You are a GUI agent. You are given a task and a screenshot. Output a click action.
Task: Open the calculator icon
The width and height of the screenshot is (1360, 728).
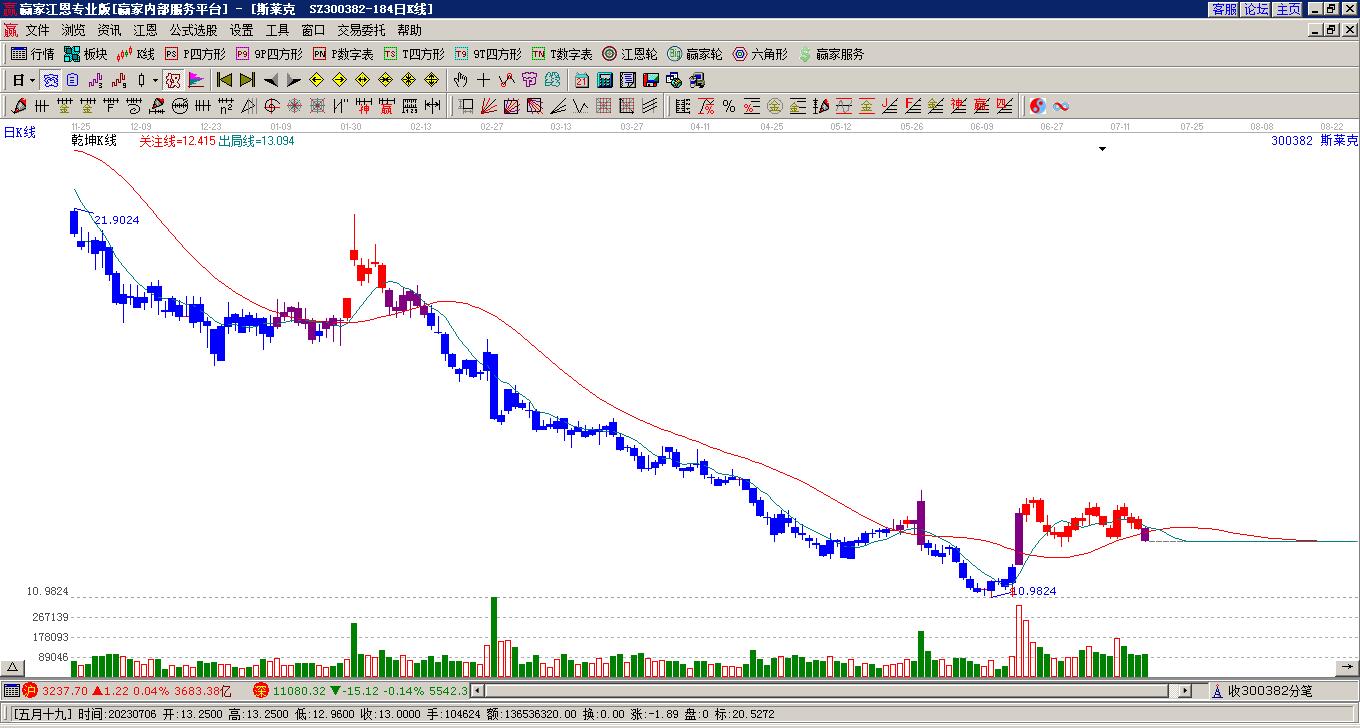point(605,80)
